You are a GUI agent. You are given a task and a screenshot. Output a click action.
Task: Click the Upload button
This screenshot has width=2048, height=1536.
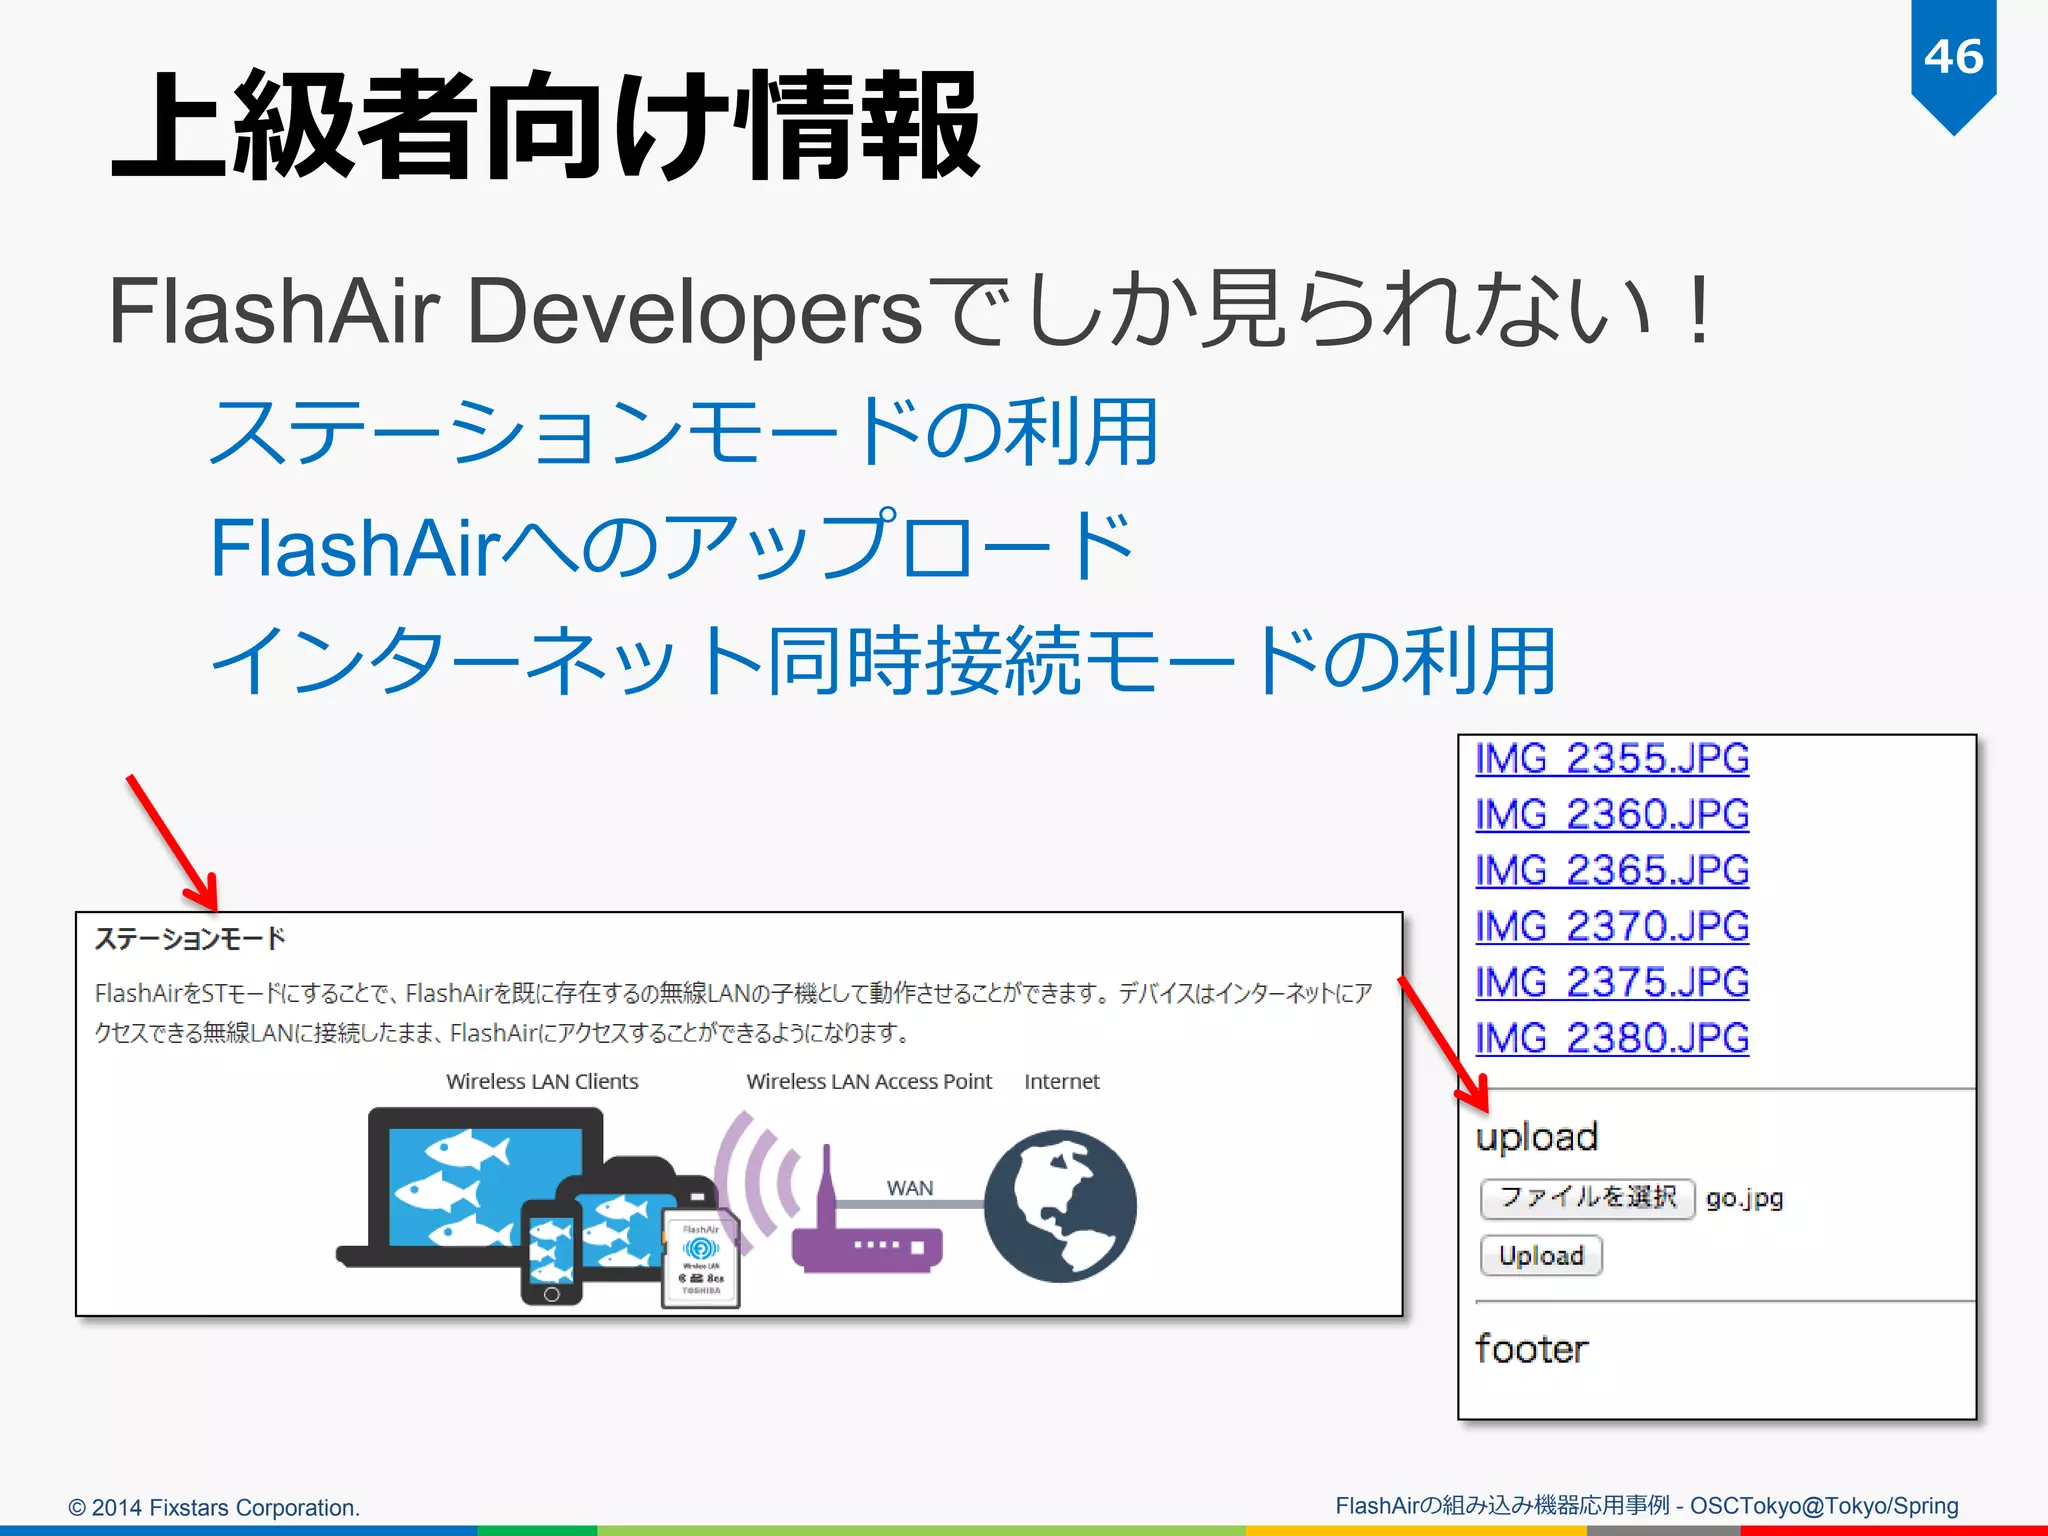[x=1541, y=1256]
